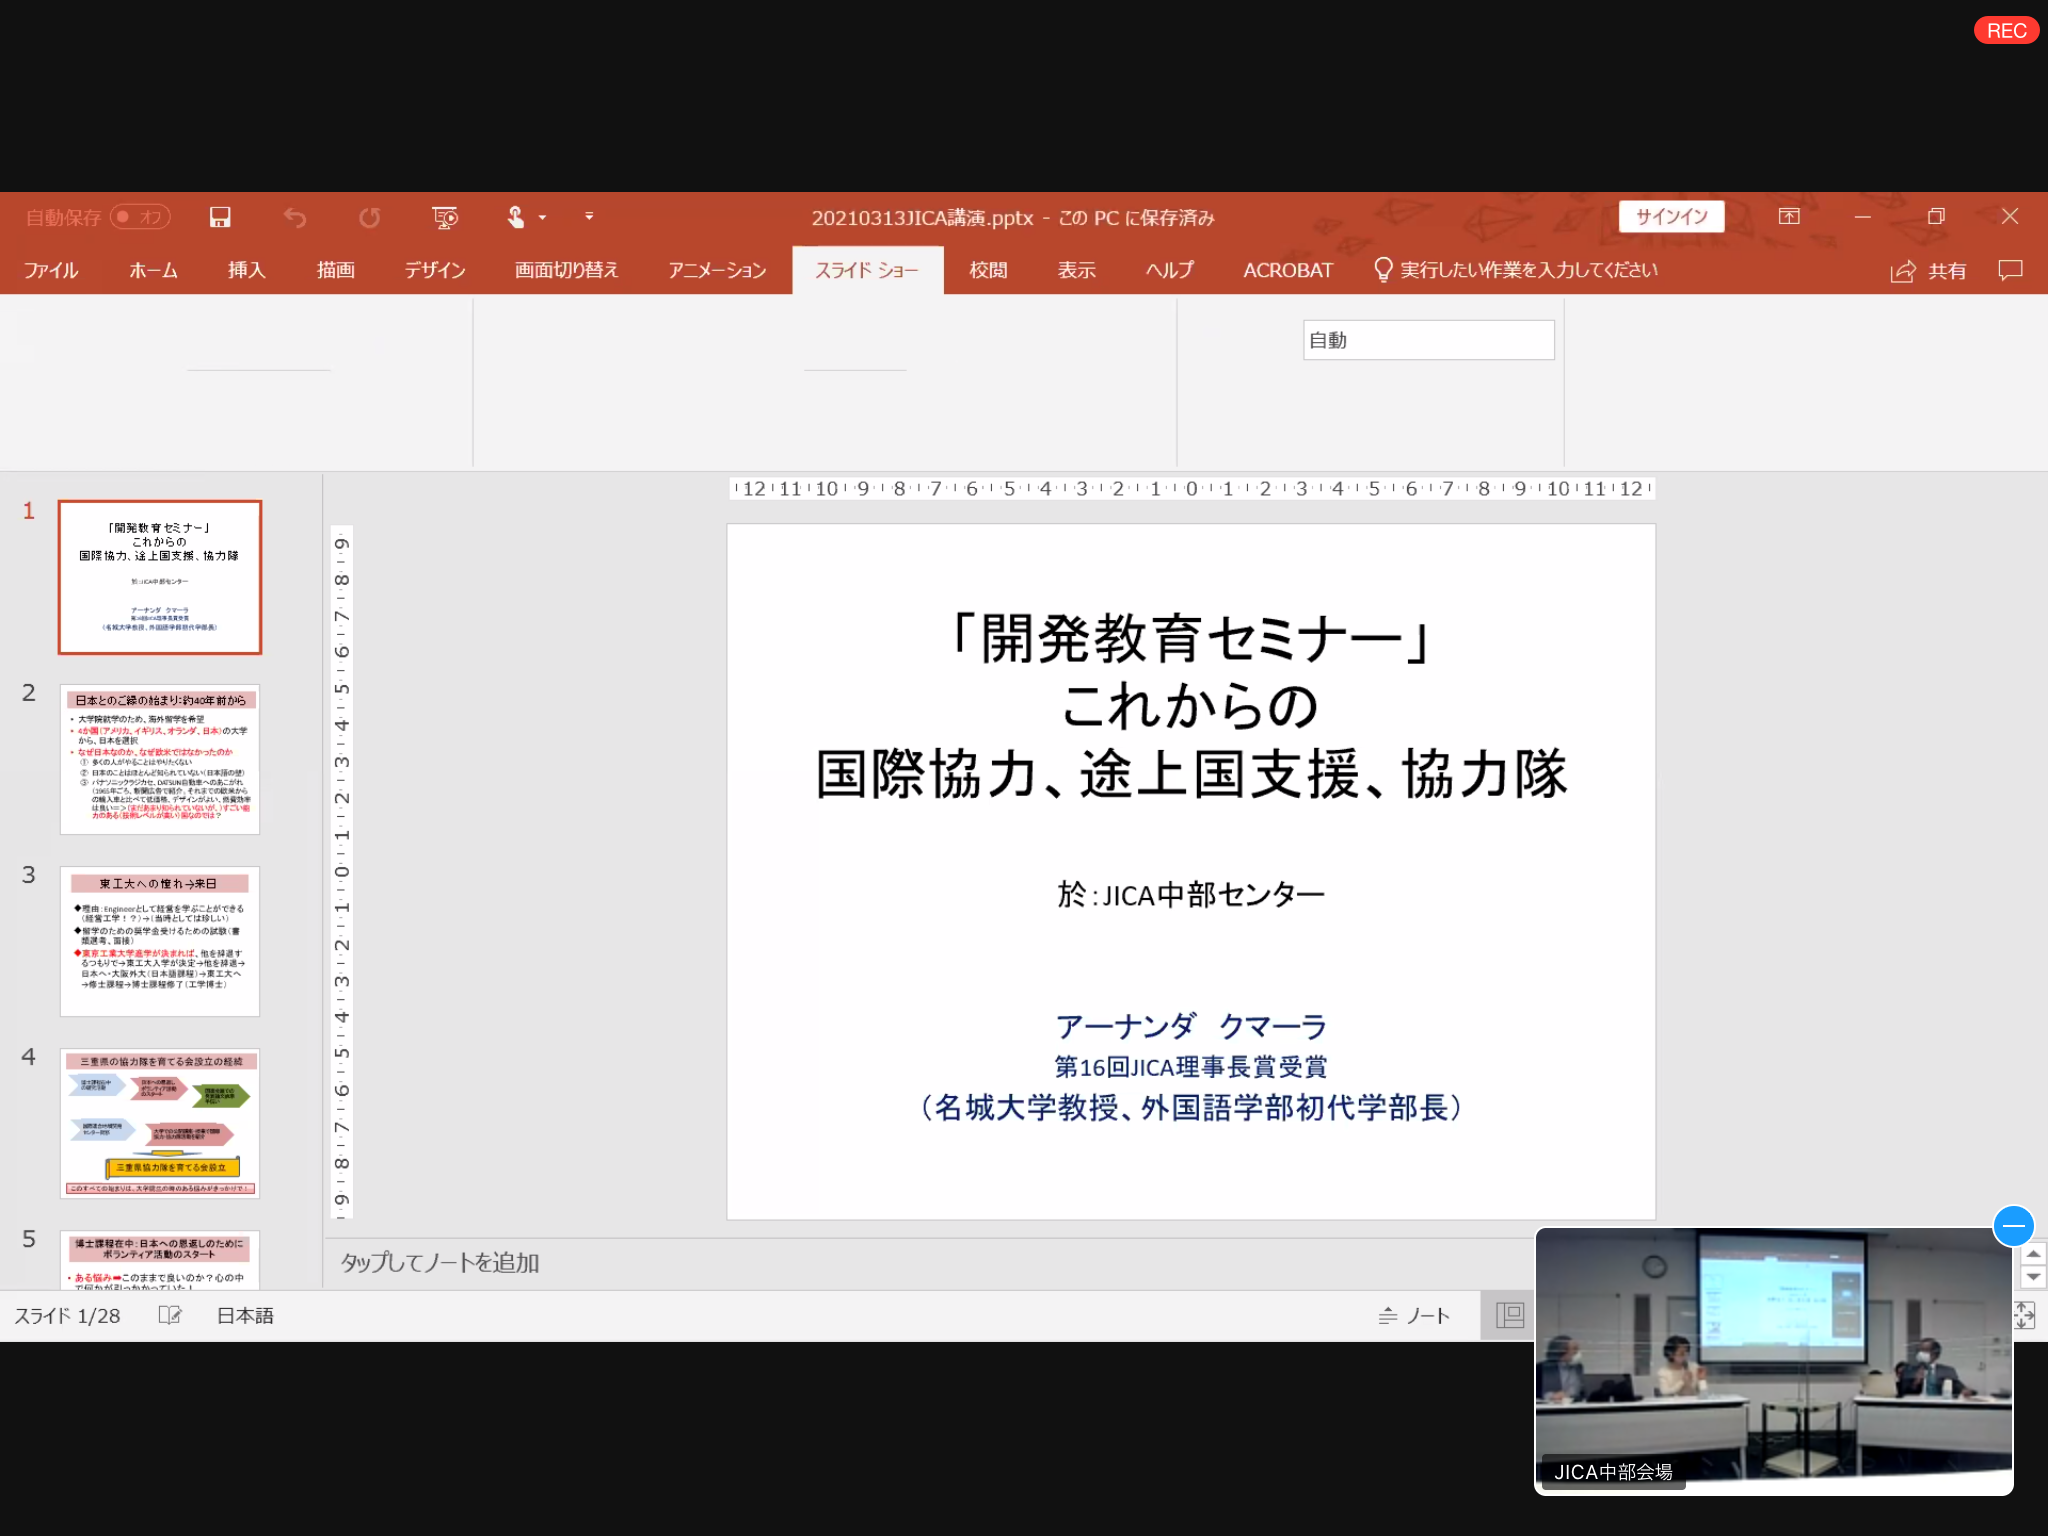Click fit slide to window icon
This screenshot has width=2048, height=1536.
tap(2025, 1316)
